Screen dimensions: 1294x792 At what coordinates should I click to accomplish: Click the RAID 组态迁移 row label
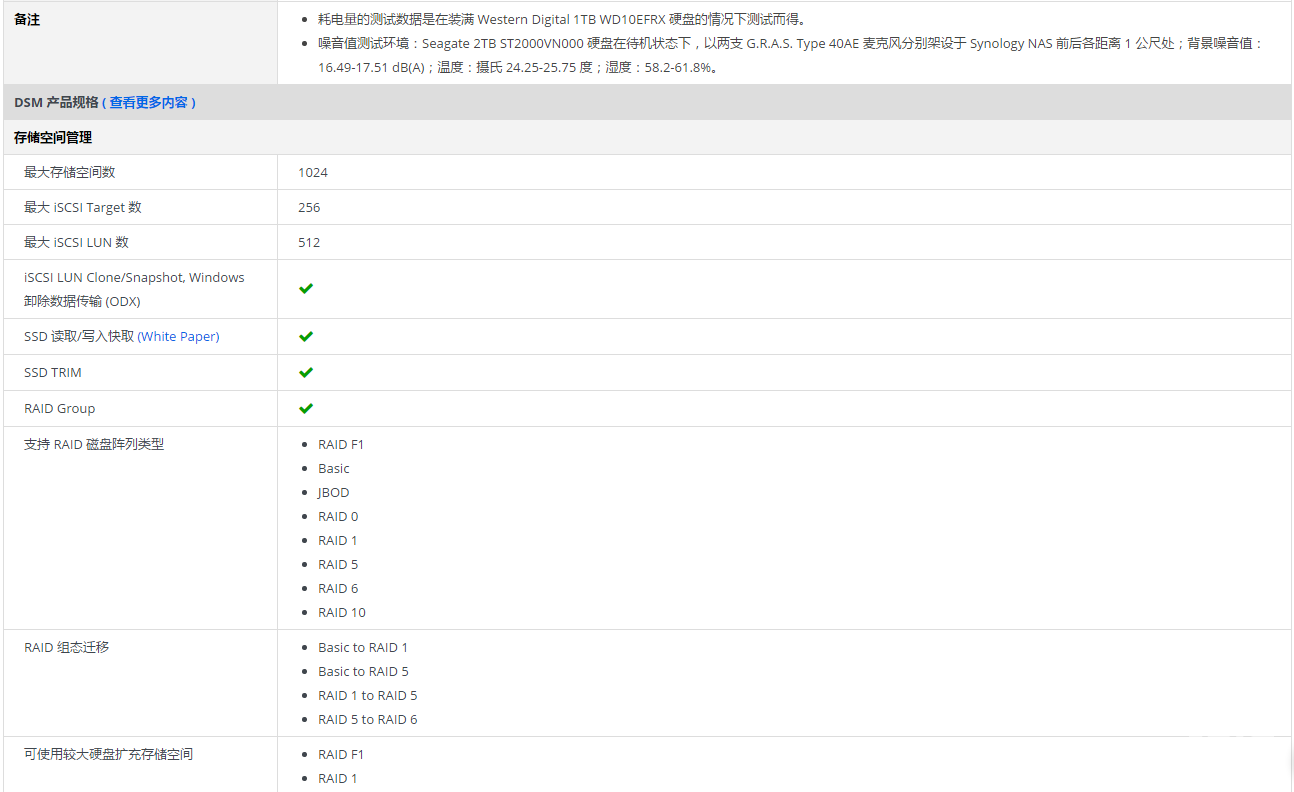67,647
